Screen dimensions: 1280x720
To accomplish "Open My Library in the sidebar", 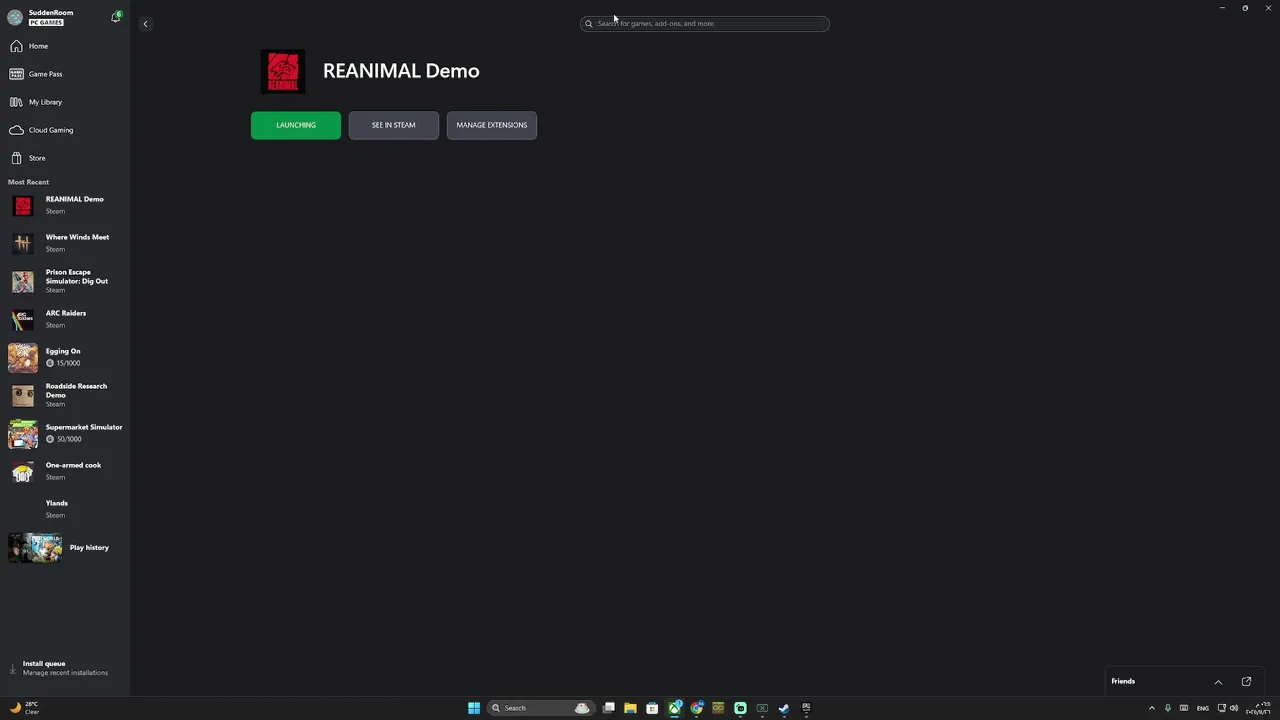I will click(x=65, y=102).
